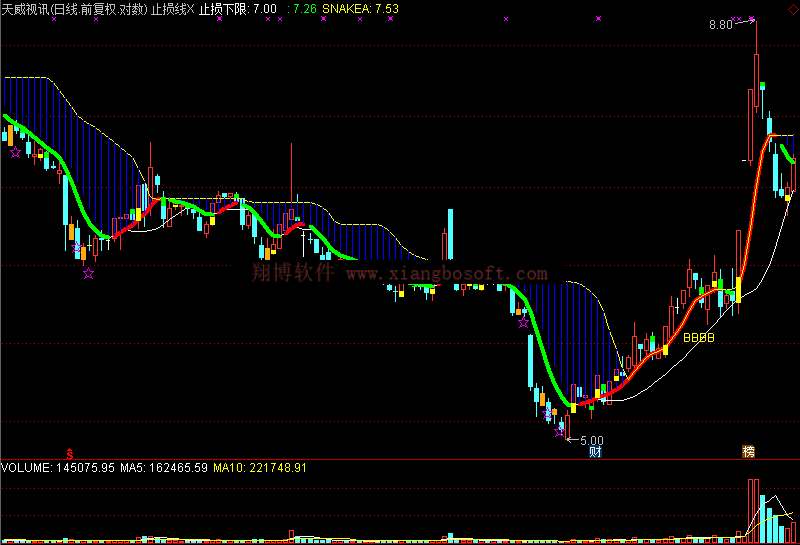Open the 榜 ranking marker
This screenshot has height=545, width=800.
(x=748, y=451)
